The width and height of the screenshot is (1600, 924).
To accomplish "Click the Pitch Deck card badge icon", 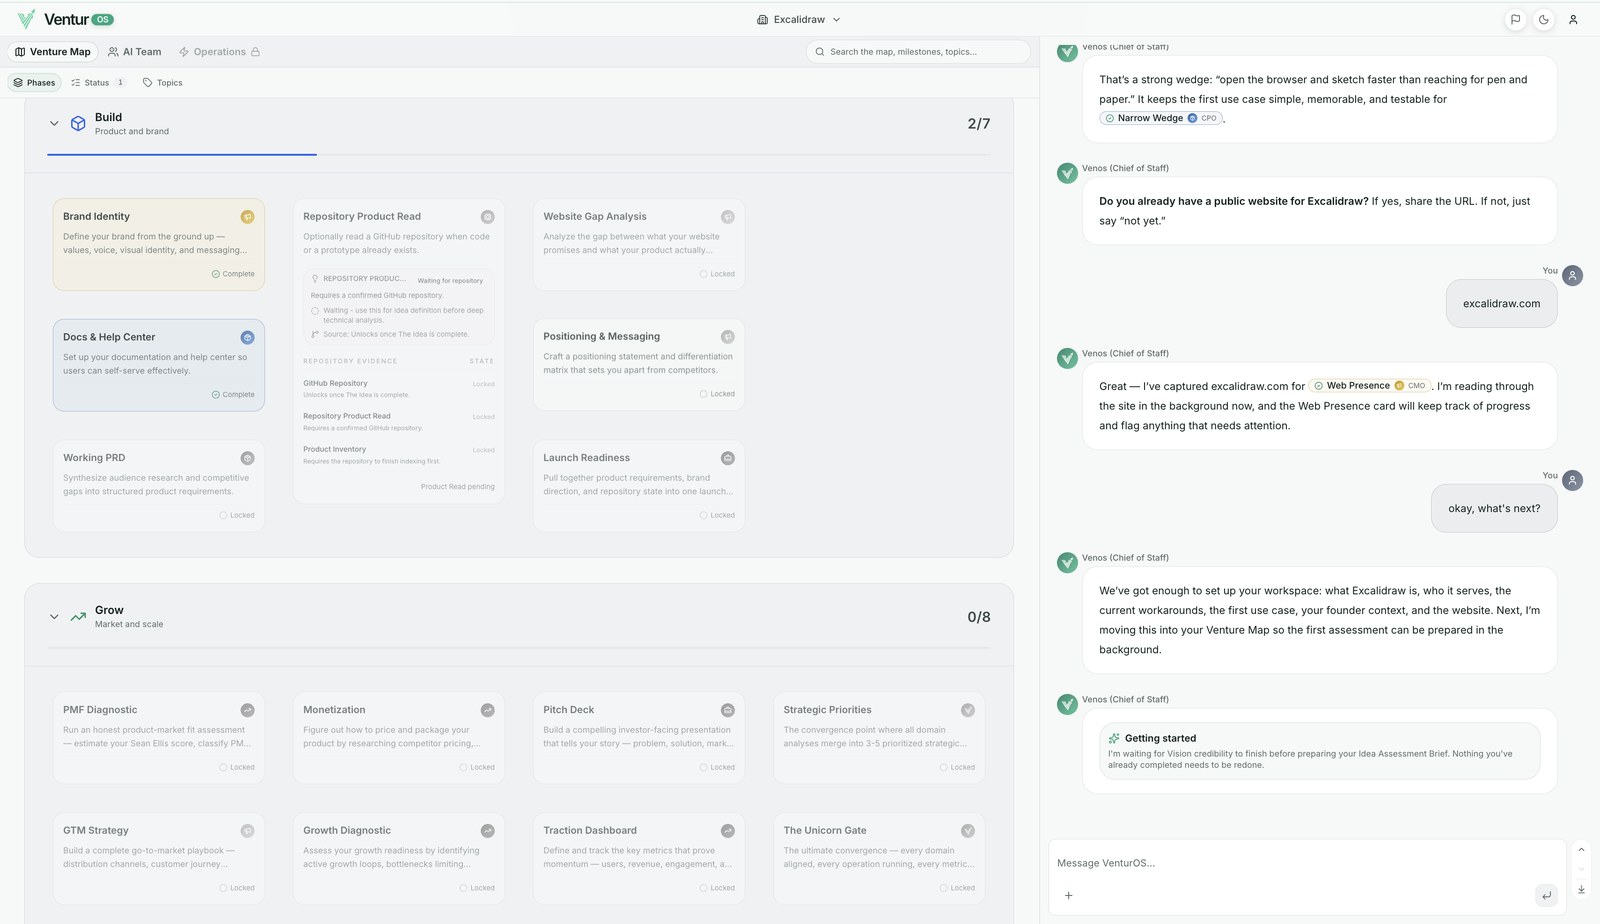I will (x=727, y=710).
